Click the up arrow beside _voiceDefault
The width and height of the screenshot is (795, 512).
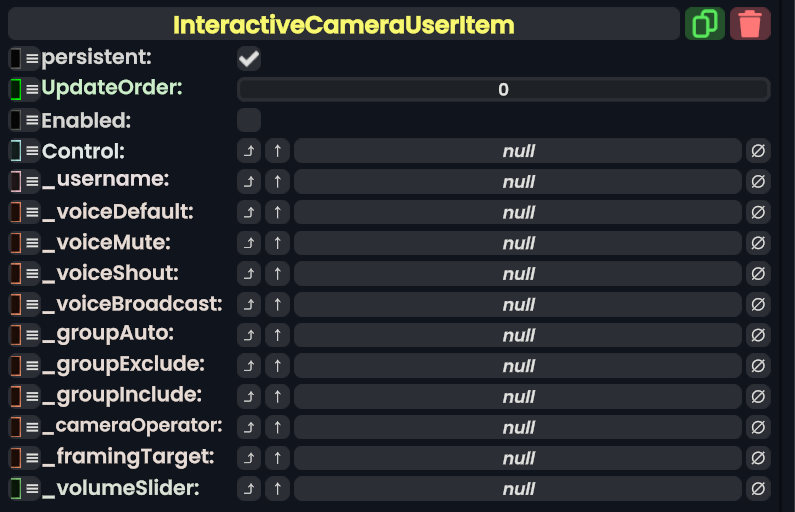coord(277,213)
